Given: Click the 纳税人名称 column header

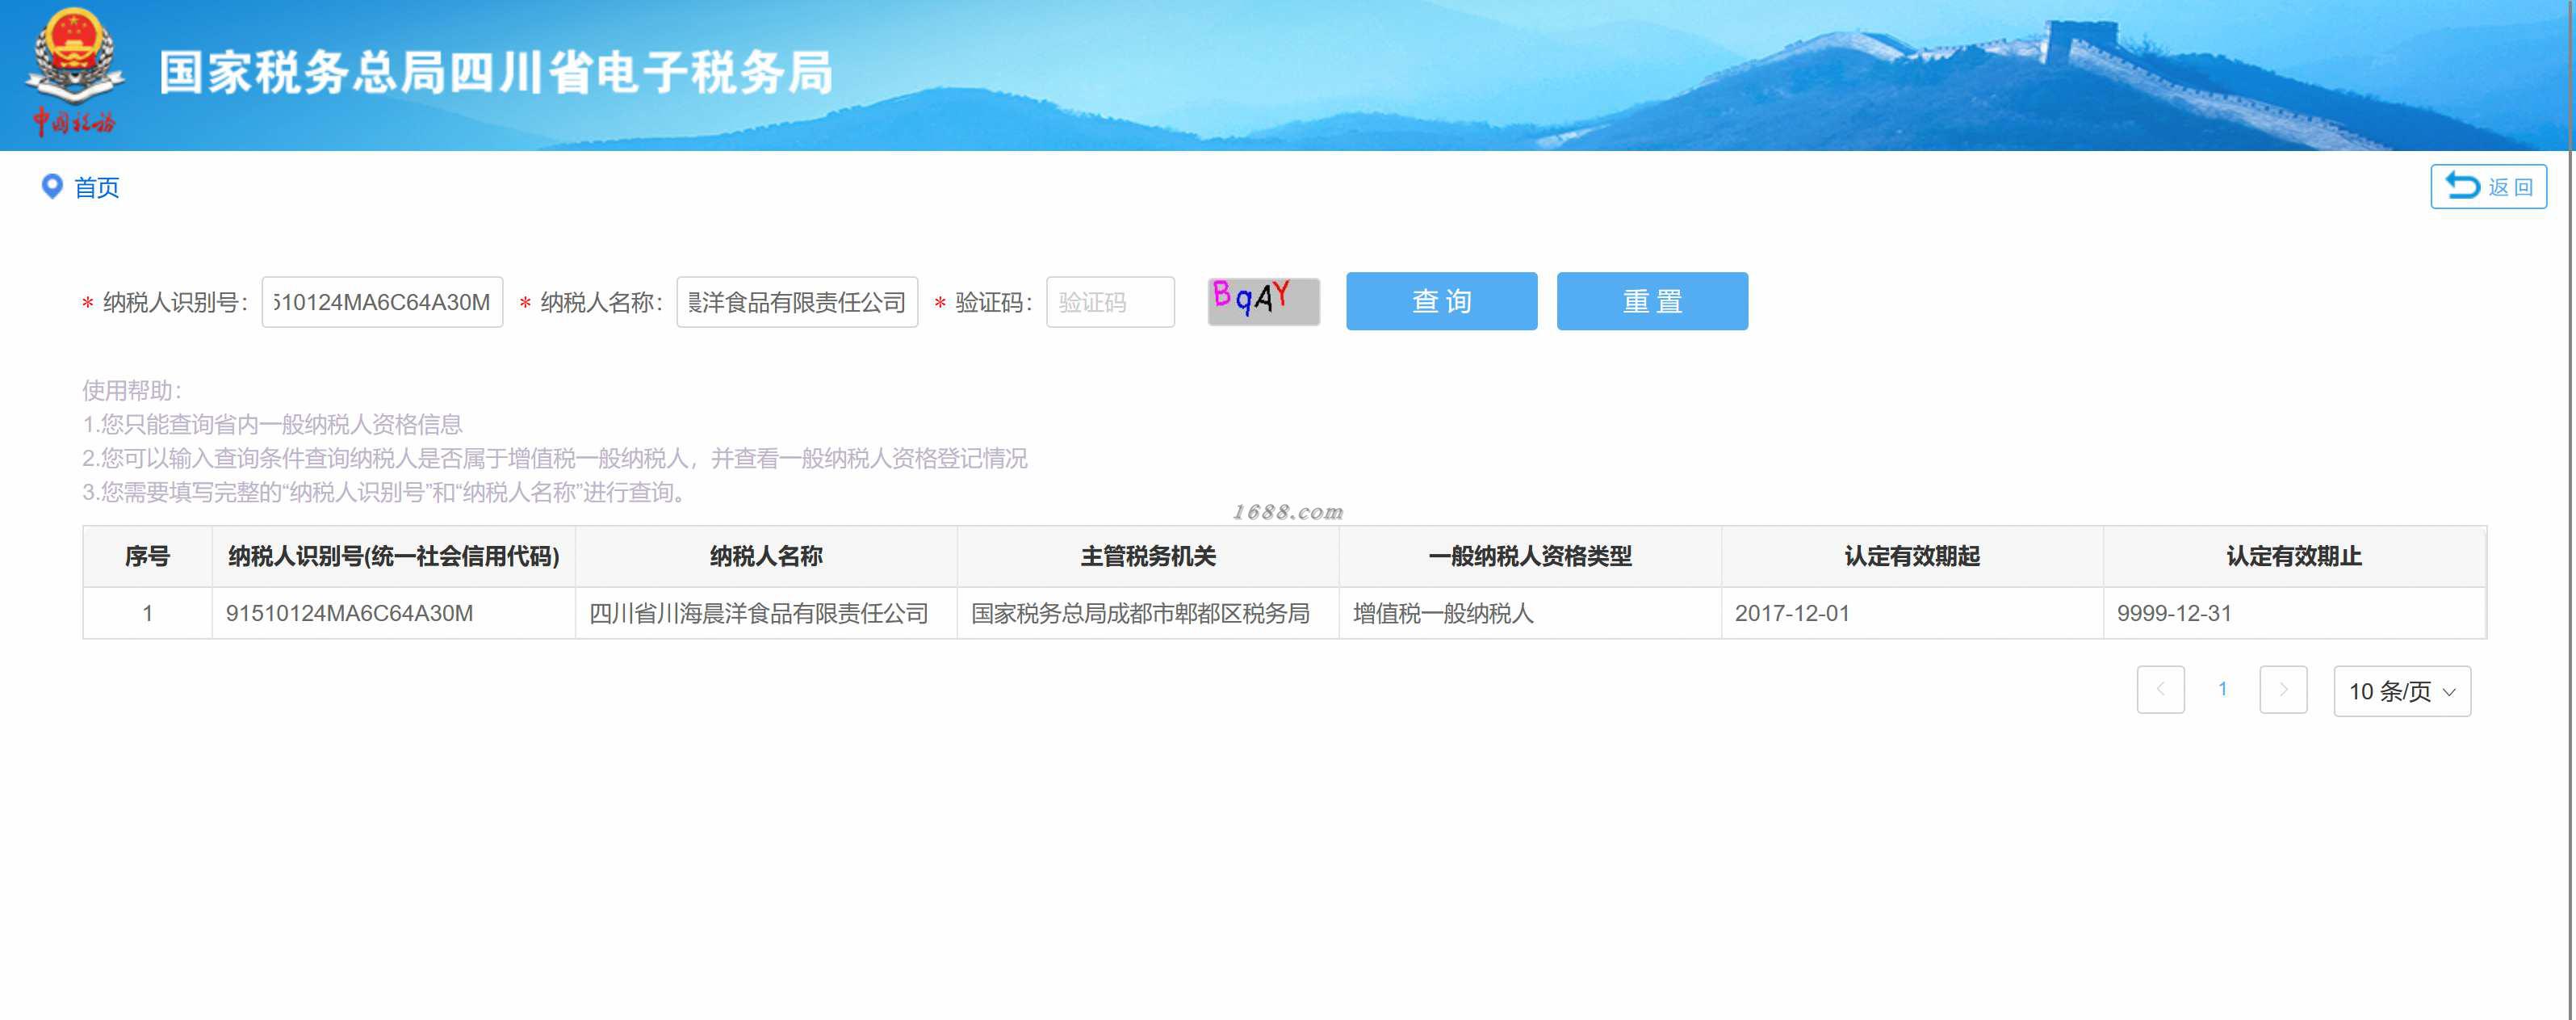Looking at the screenshot, I should click(766, 556).
